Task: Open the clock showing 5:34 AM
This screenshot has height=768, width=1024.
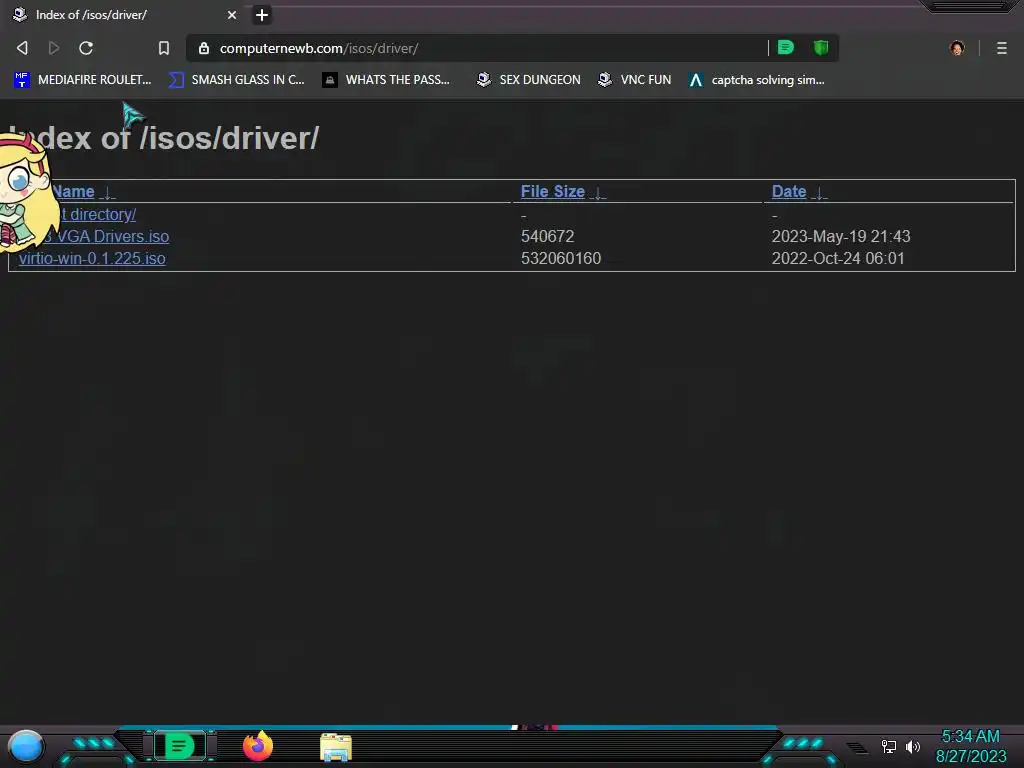Action: tap(971, 746)
